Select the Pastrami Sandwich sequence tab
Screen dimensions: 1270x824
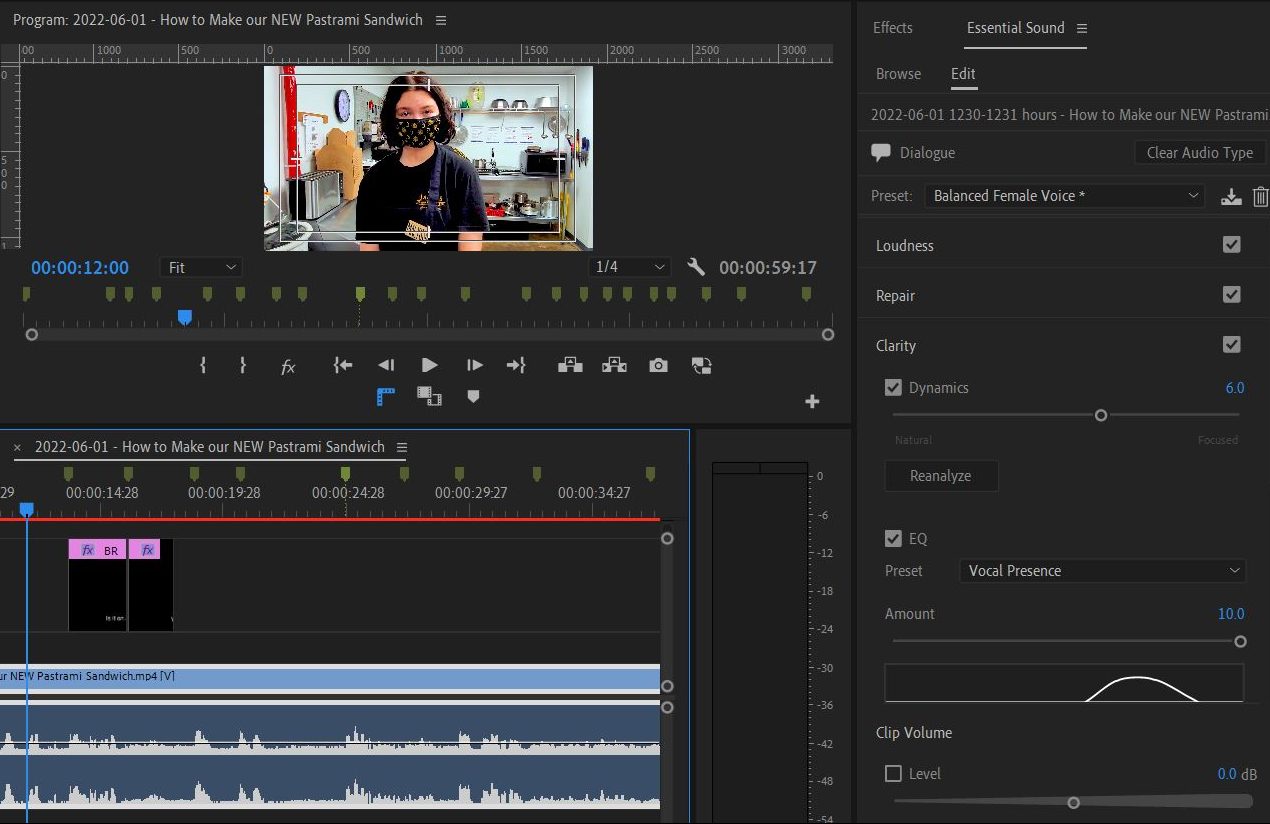pos(209,447)
